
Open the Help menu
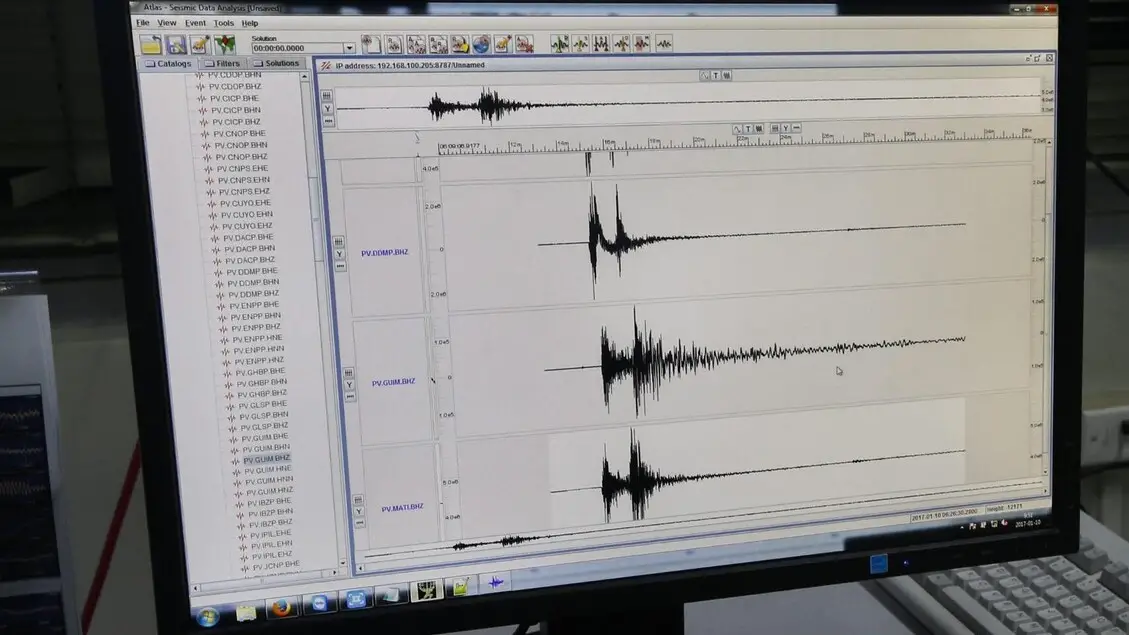click(250, 24)
